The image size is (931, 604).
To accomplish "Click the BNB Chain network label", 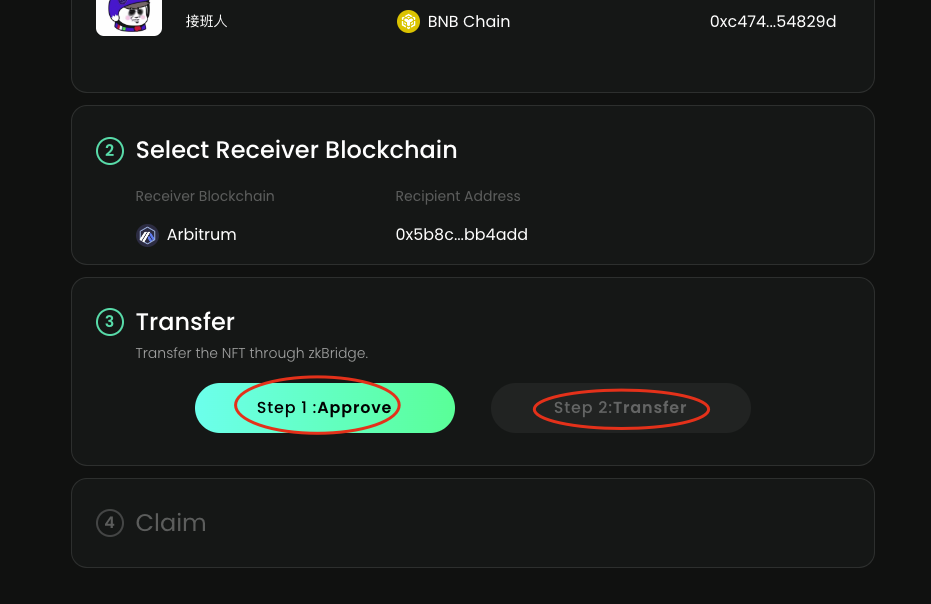I will click(468, 21).
